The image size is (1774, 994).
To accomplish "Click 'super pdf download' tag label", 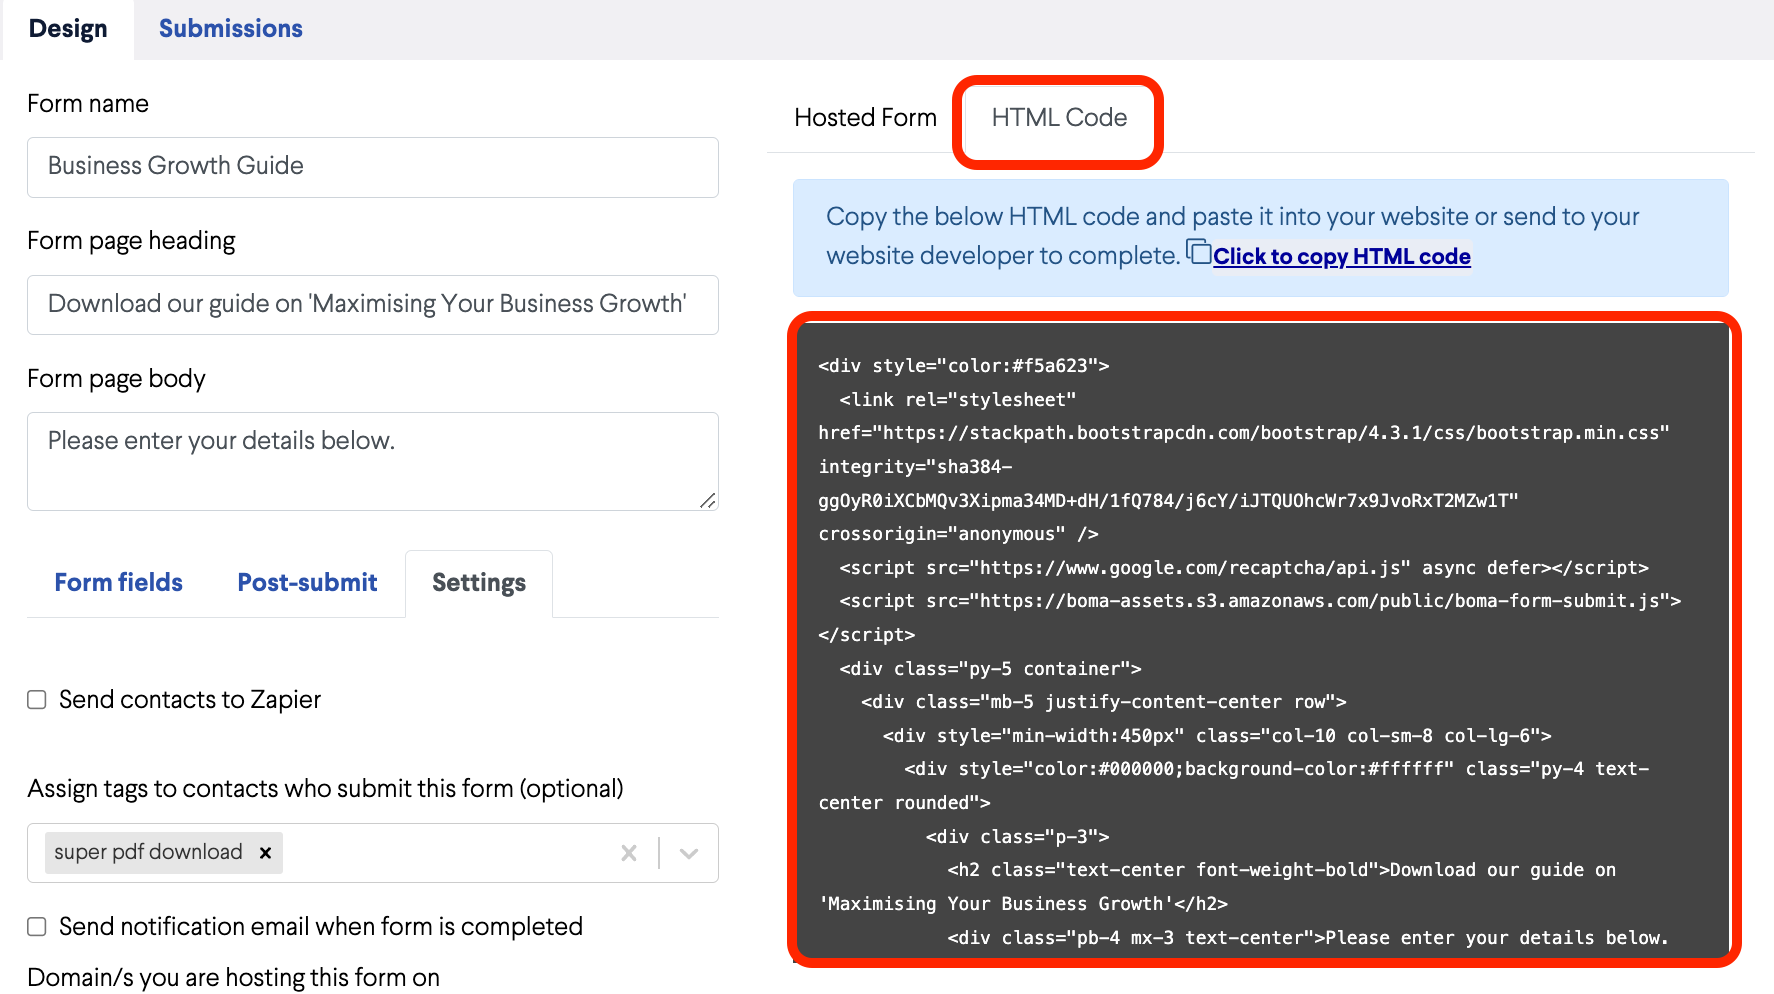I will (148, 852).
